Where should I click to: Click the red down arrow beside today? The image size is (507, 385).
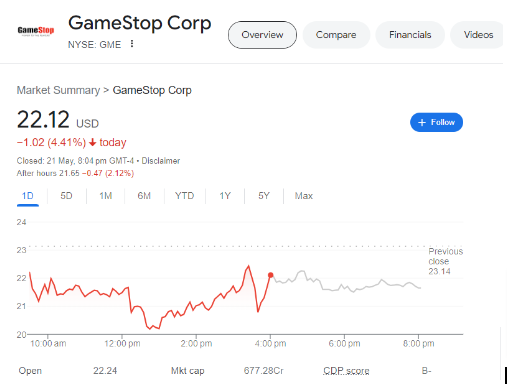tap(93, 143)
